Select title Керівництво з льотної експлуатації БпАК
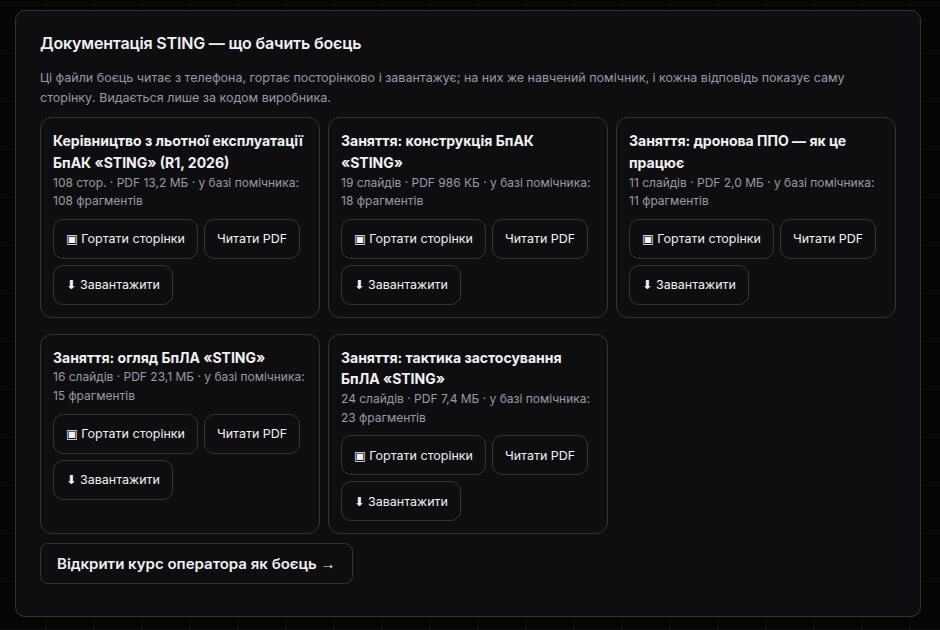The image size is (940, 630). point(178,152)
